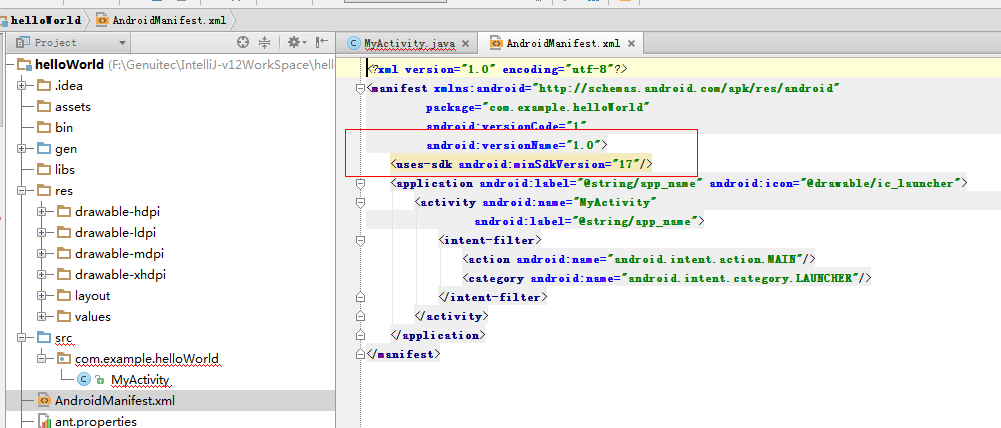
Task: Close the MyActivity.java tab
Action: coord(465,44)
